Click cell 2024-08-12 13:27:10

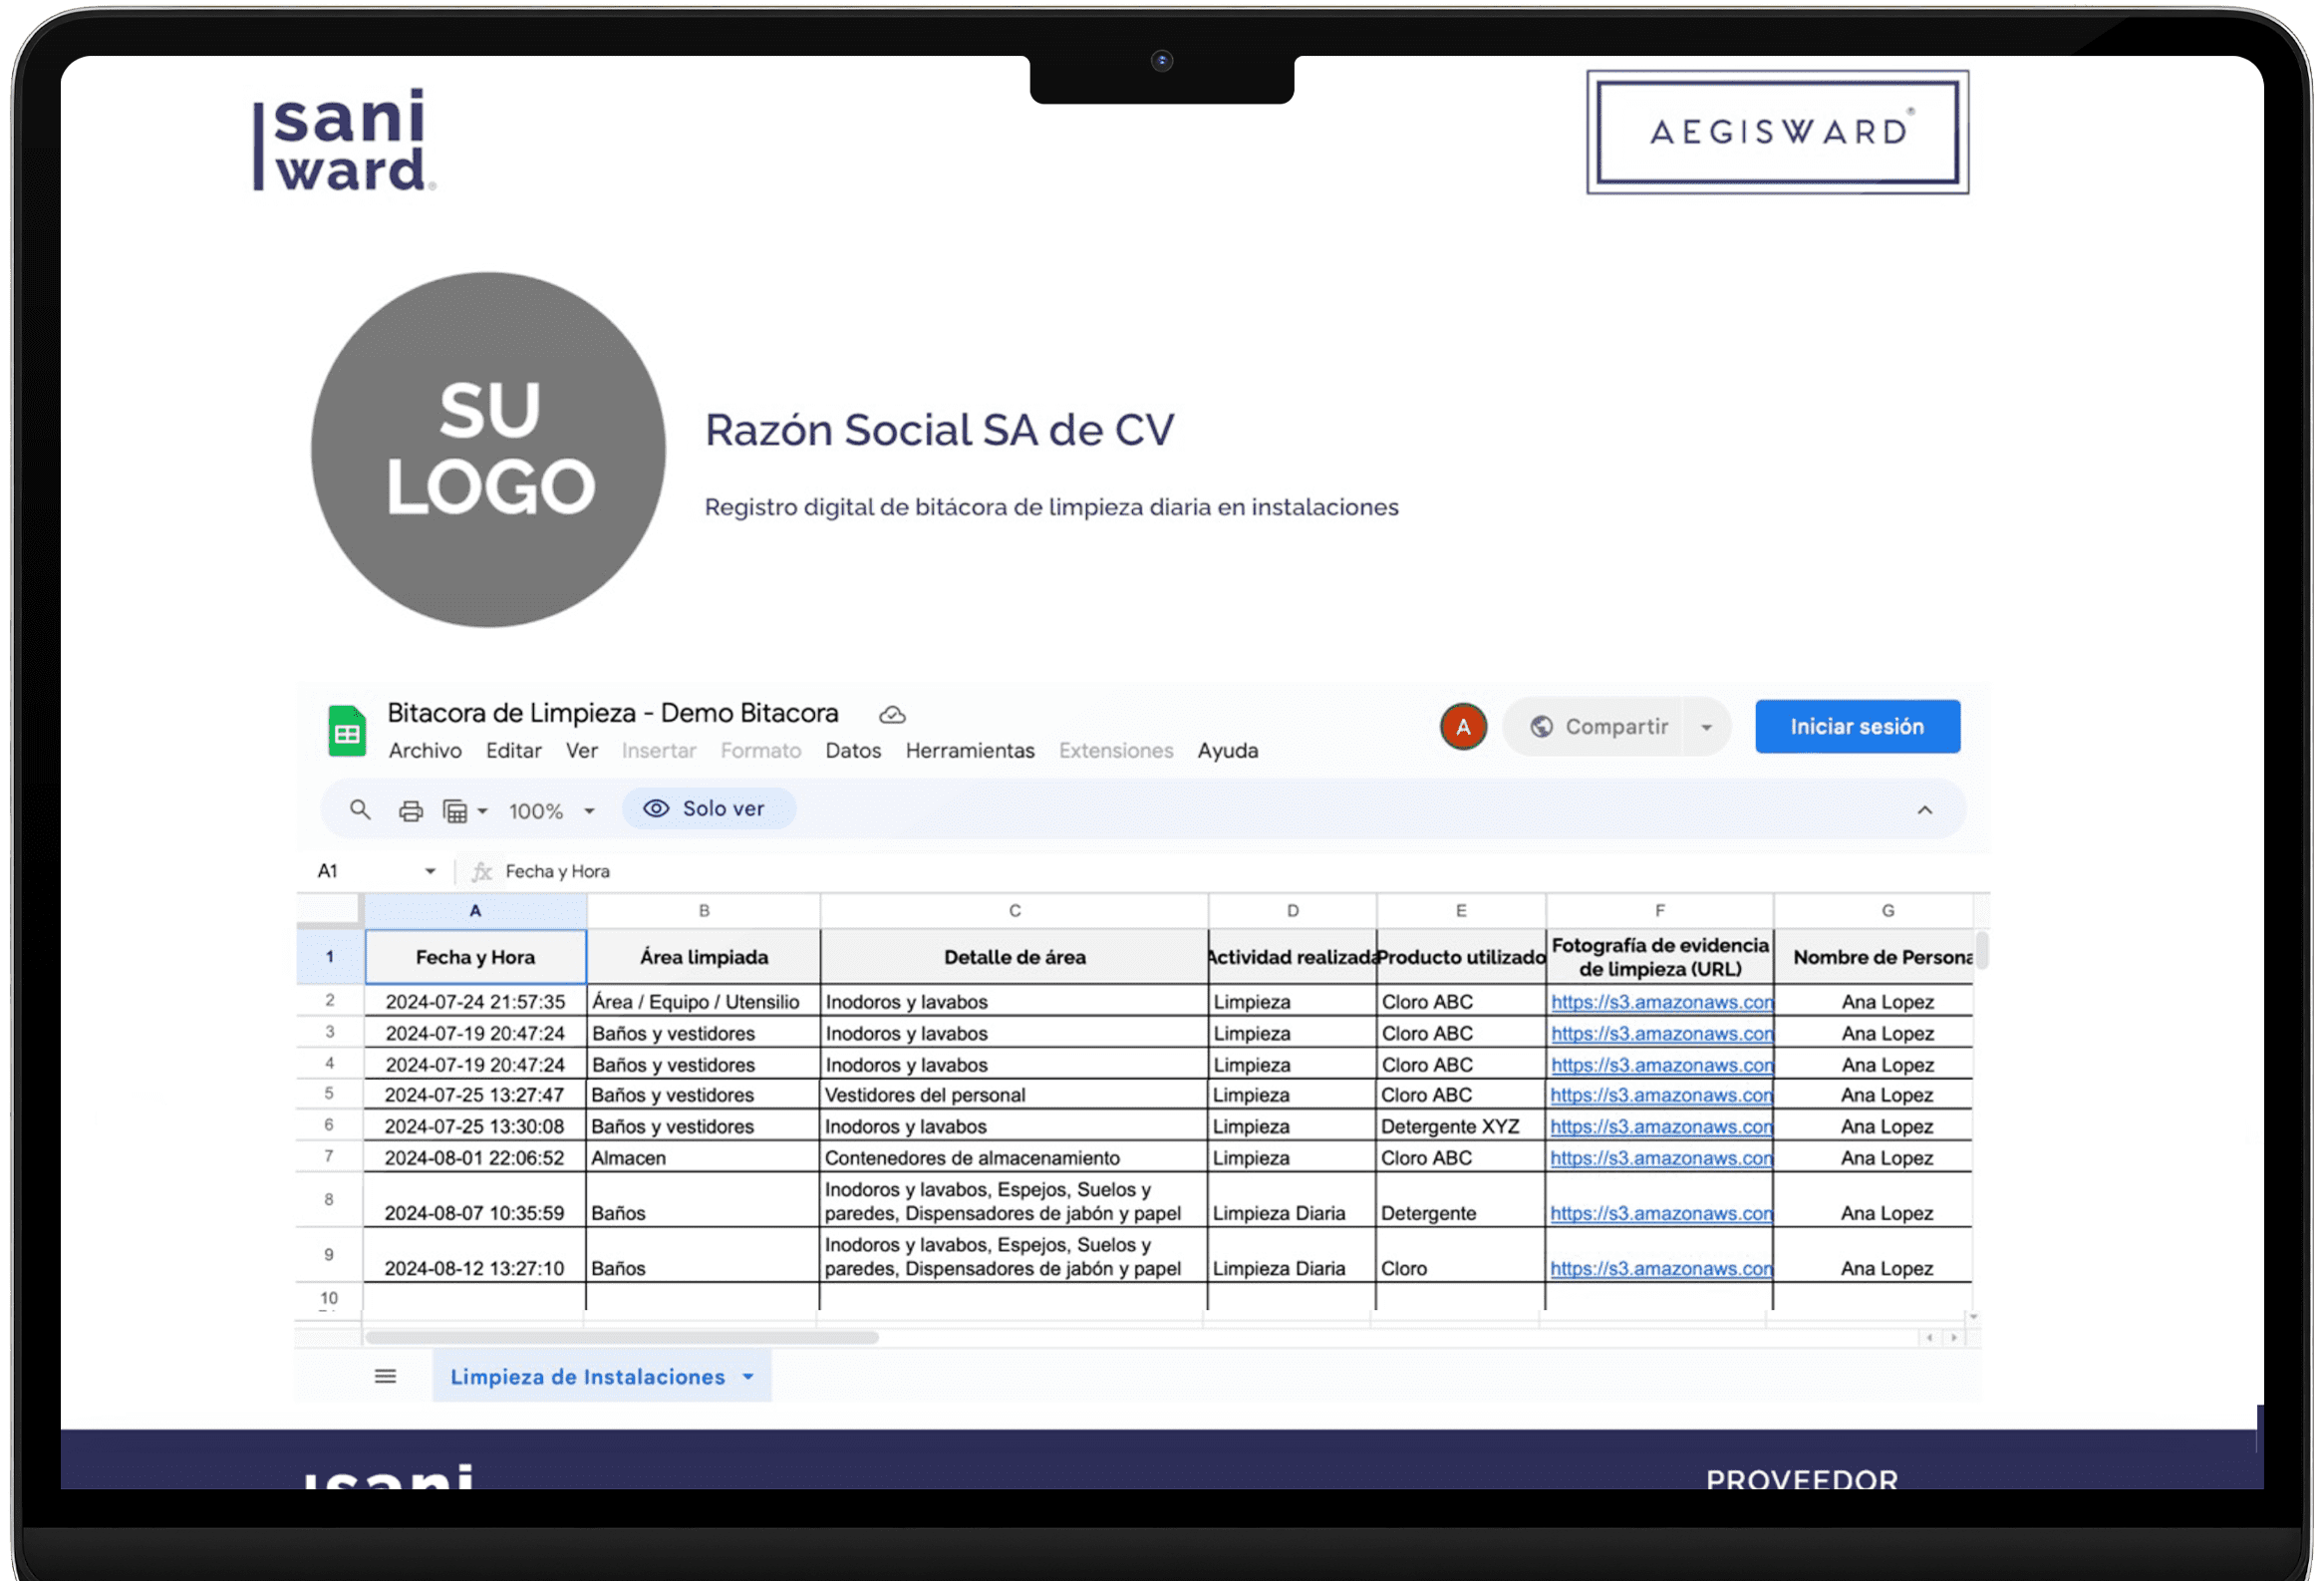coord(475,1256)
